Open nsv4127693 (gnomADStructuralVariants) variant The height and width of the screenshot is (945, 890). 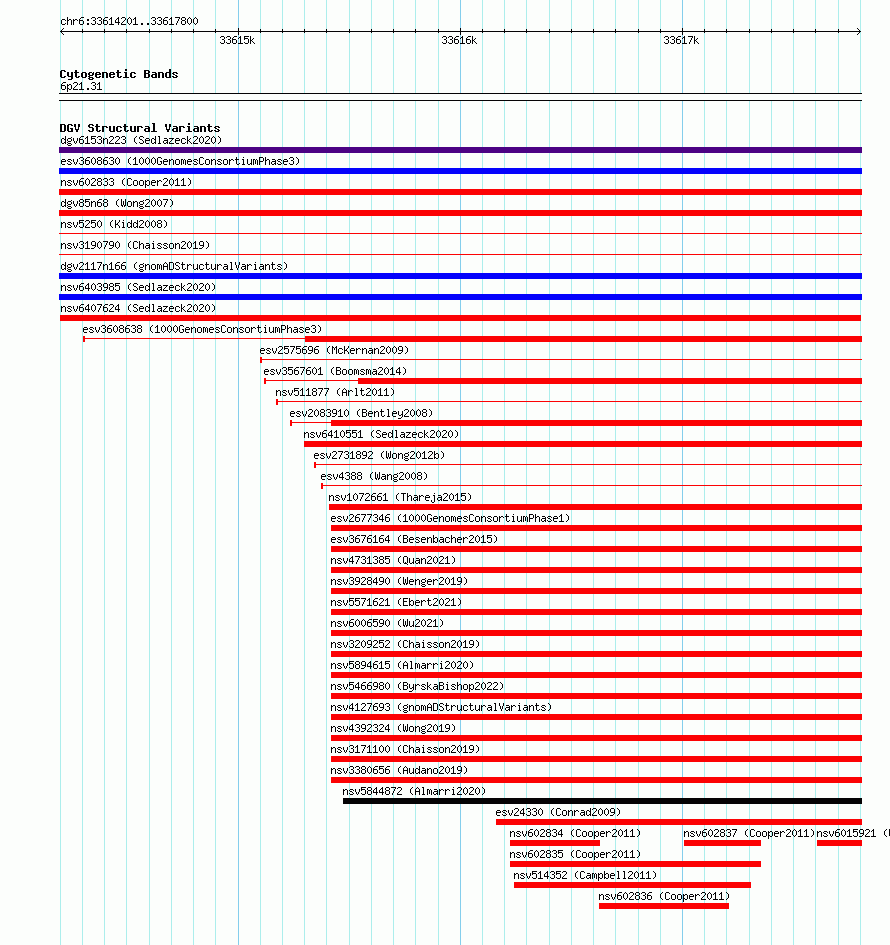point(441,708)
